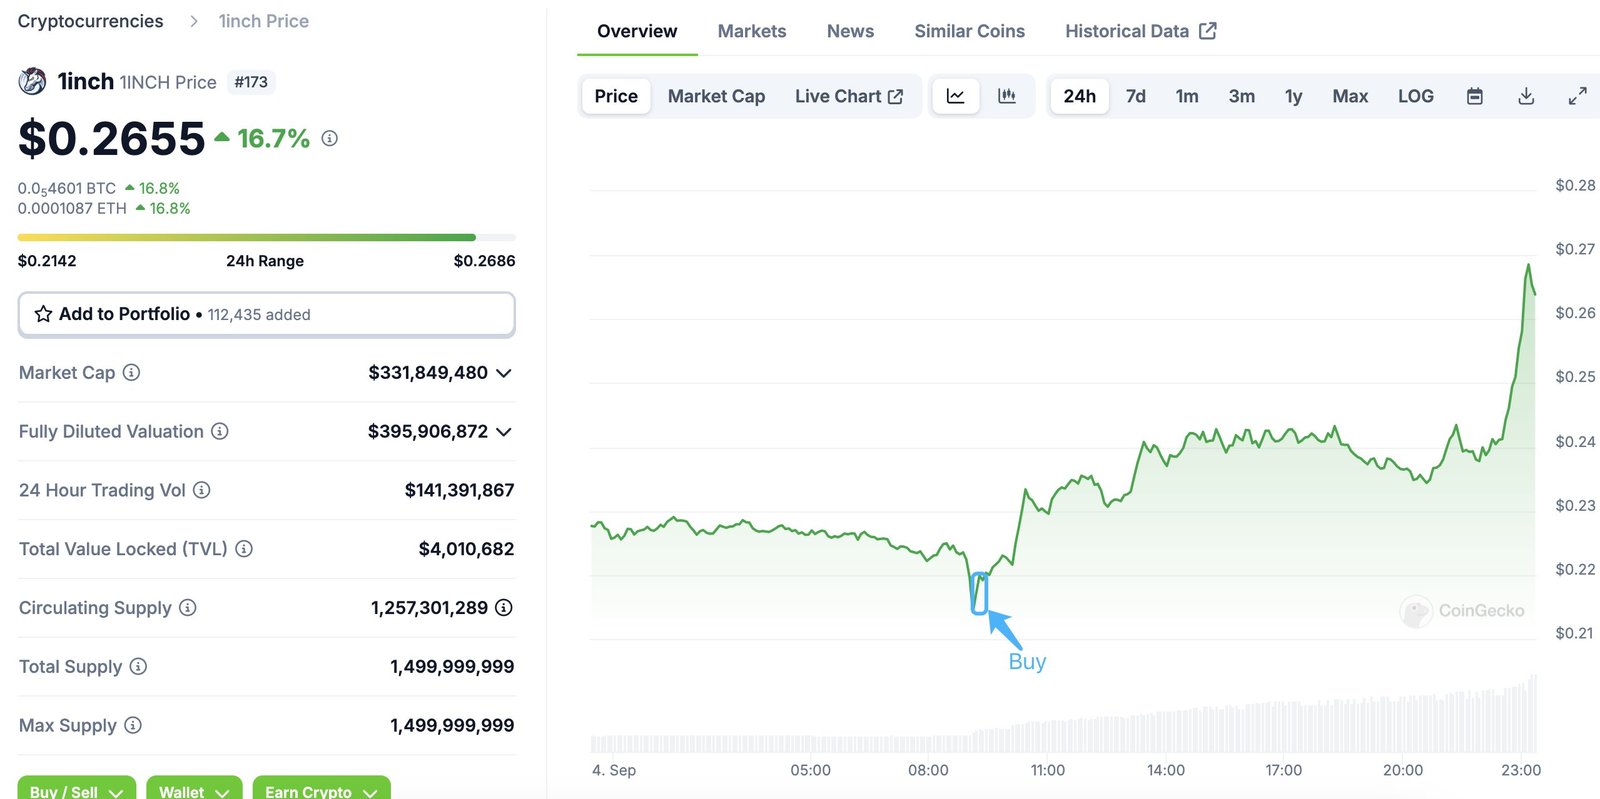Screen dimensions: 1600x799
Task: Select the Price chart toggle
Action: (616, 96)
